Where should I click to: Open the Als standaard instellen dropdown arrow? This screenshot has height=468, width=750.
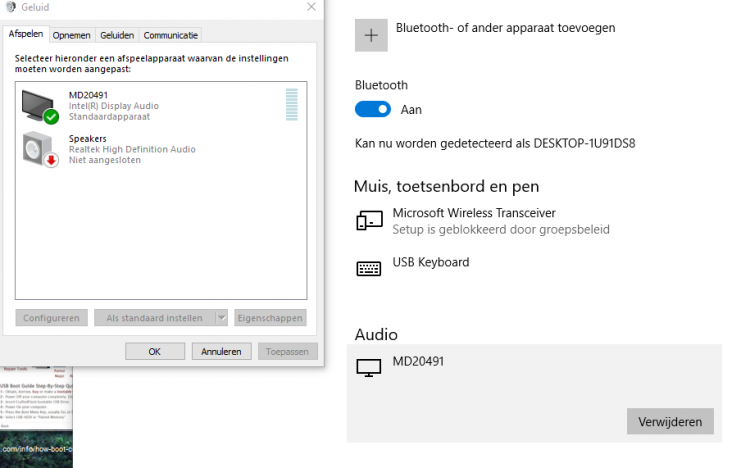pos(221,318)
